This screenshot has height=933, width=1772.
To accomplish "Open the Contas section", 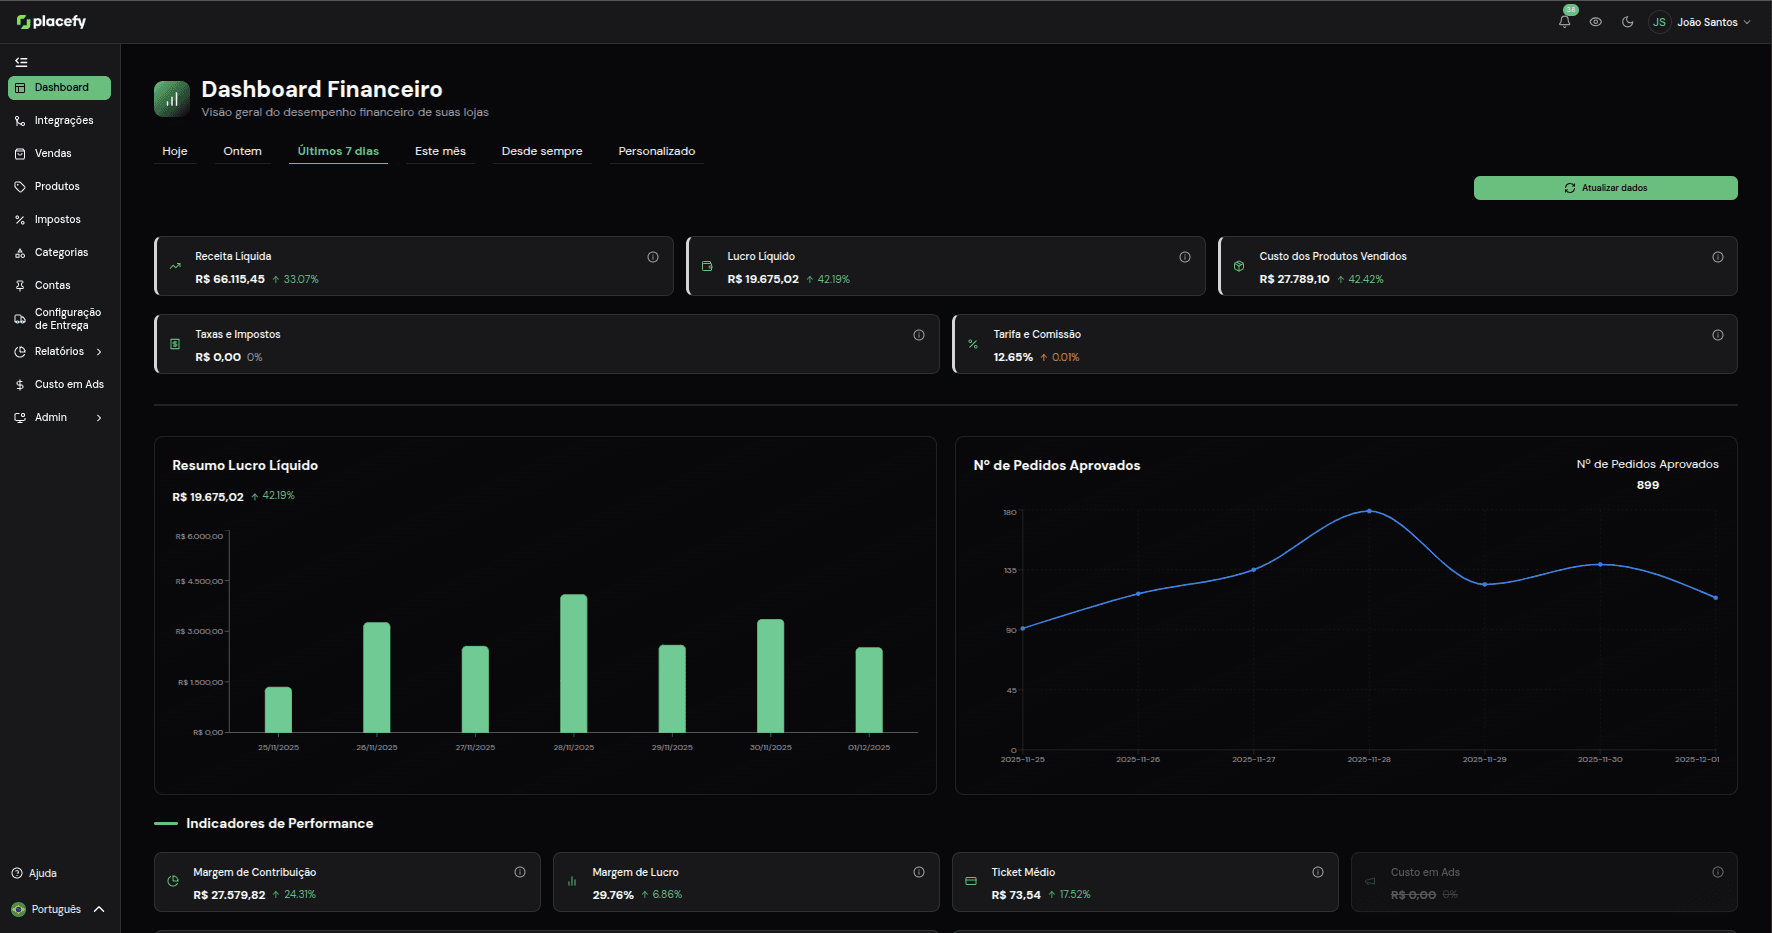I will pos(53,285).
